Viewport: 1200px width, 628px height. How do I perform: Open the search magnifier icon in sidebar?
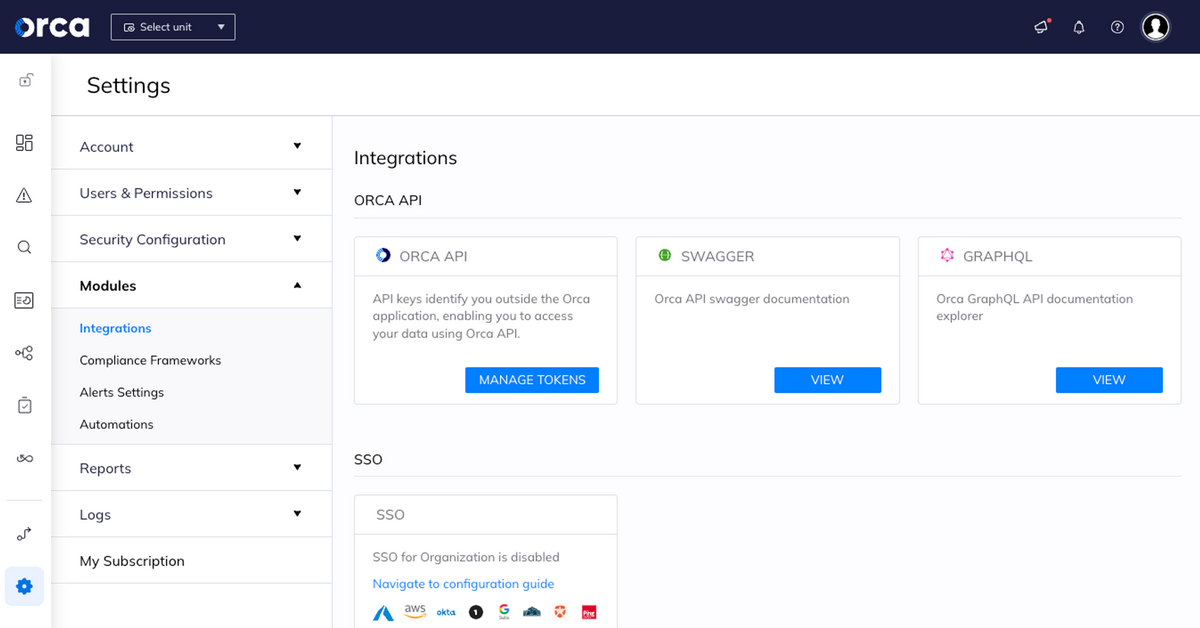tap(25, 247)
